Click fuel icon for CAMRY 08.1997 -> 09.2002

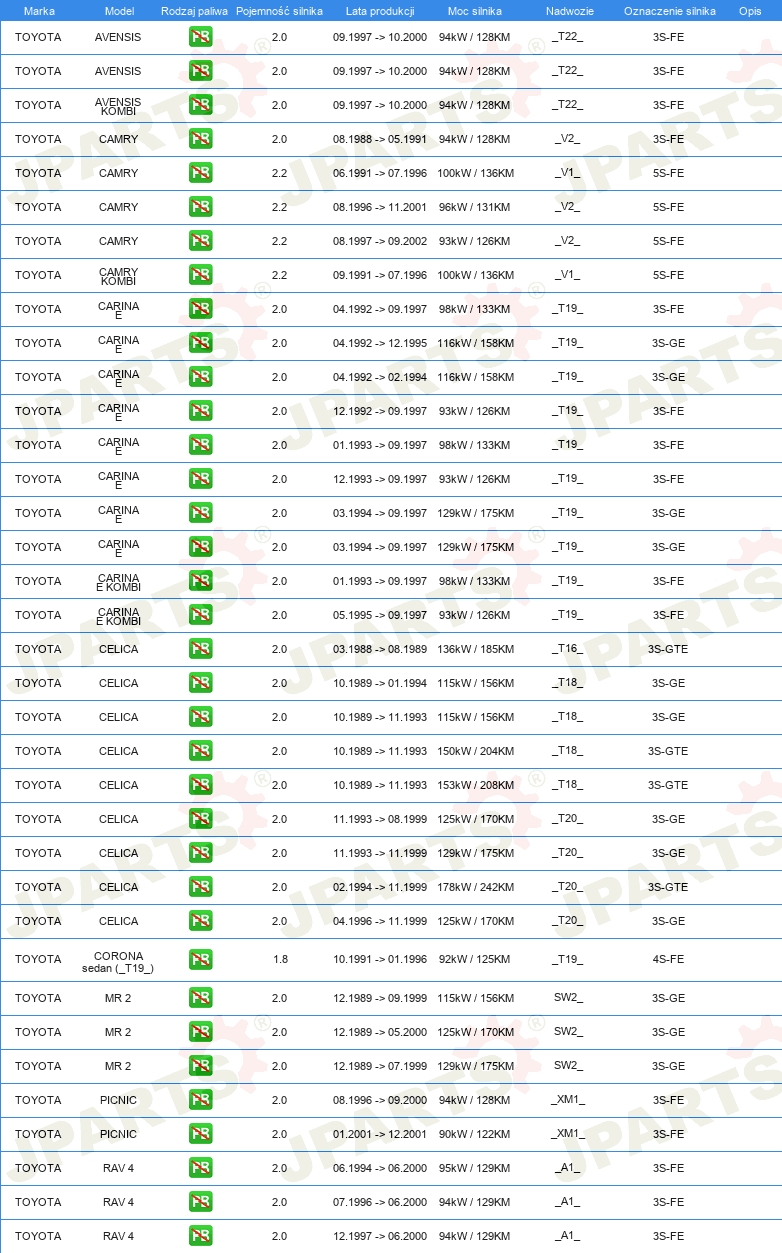click(201, 241)
